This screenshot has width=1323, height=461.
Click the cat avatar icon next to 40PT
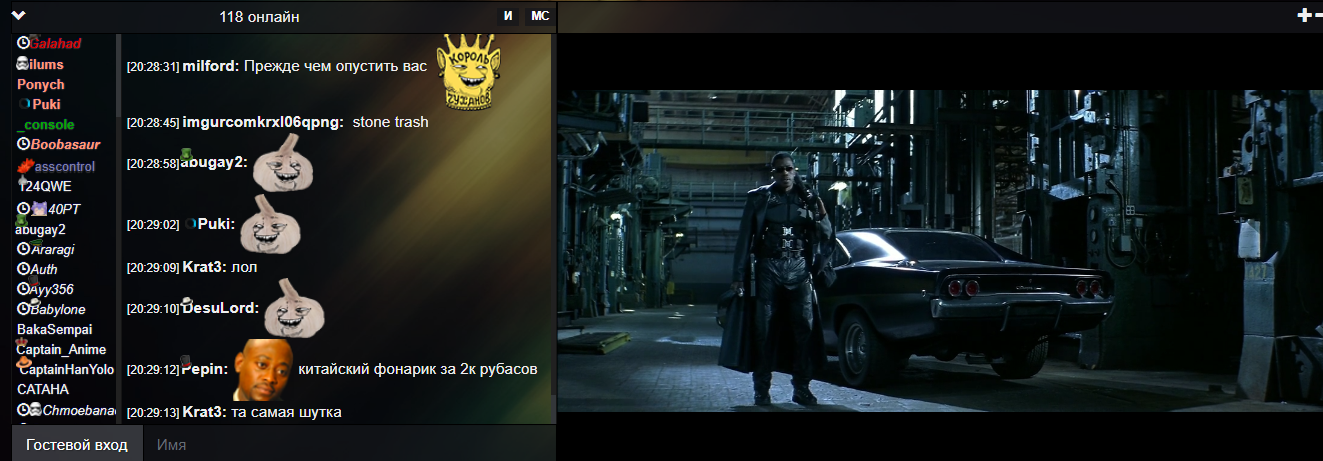pos(39,208)
